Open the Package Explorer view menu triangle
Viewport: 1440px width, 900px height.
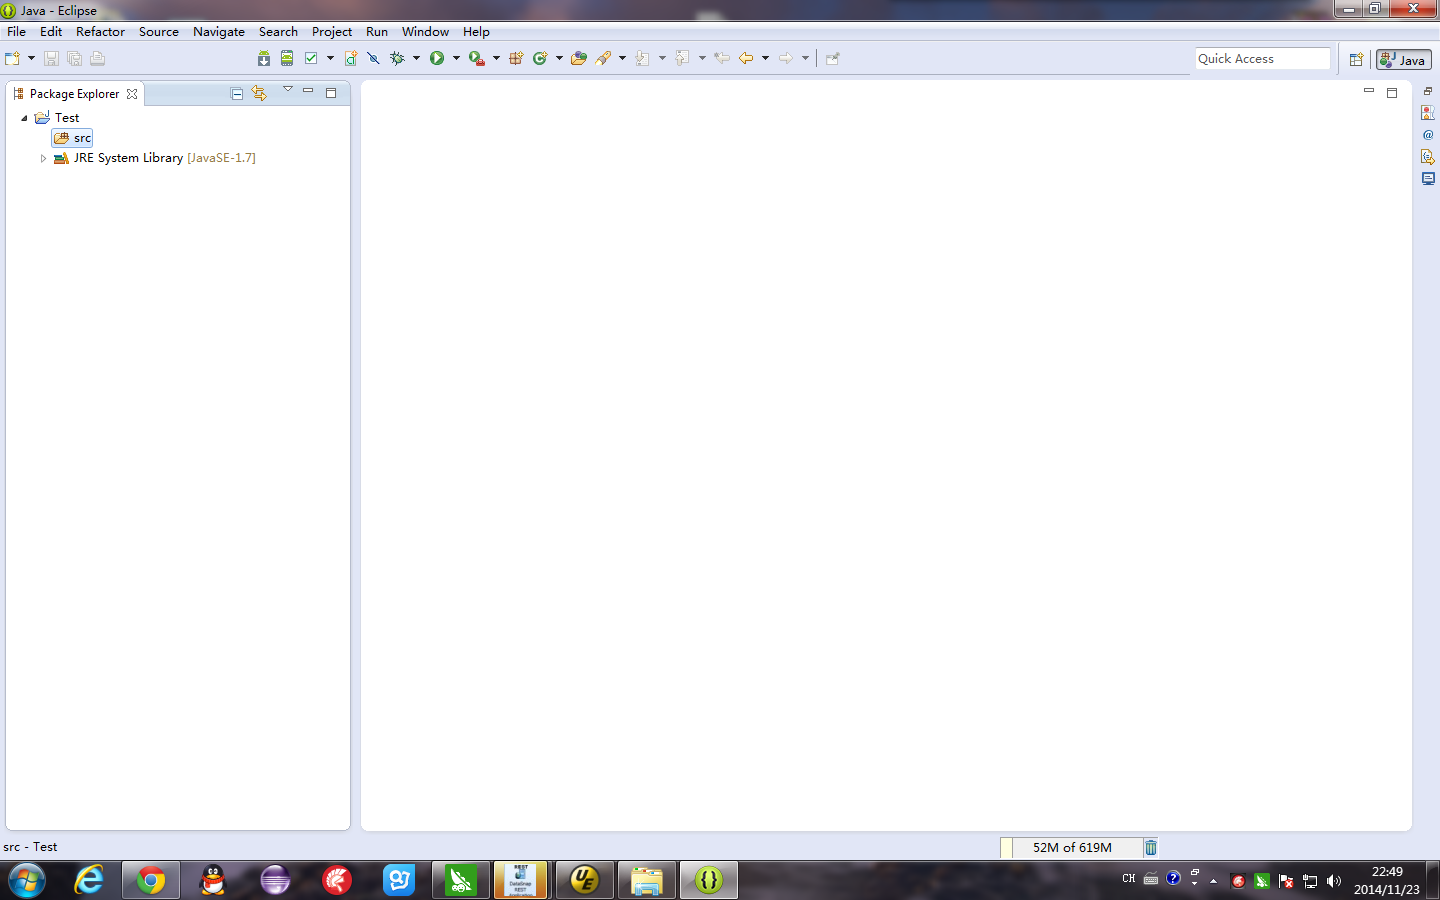[x=288, y=90]
